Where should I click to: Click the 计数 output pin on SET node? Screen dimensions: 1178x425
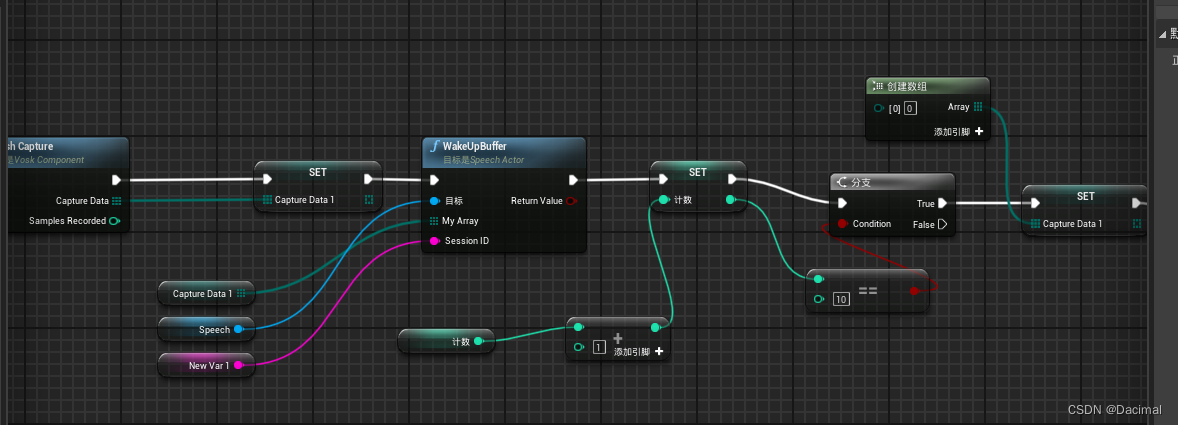coord(732,200)
